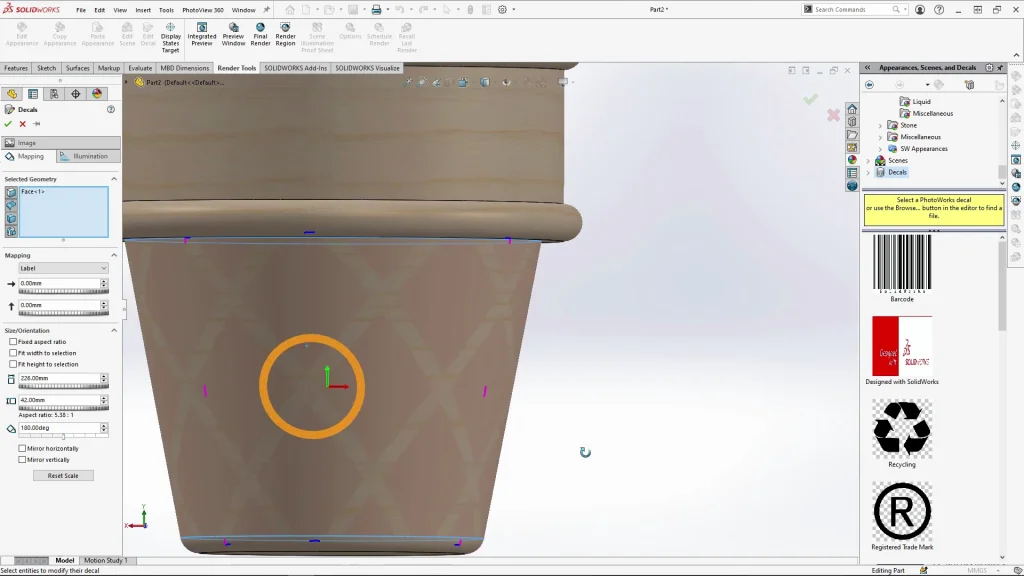Adjust the decal rotation angle slider
The image size is (1024, 576).
point(63,437)
